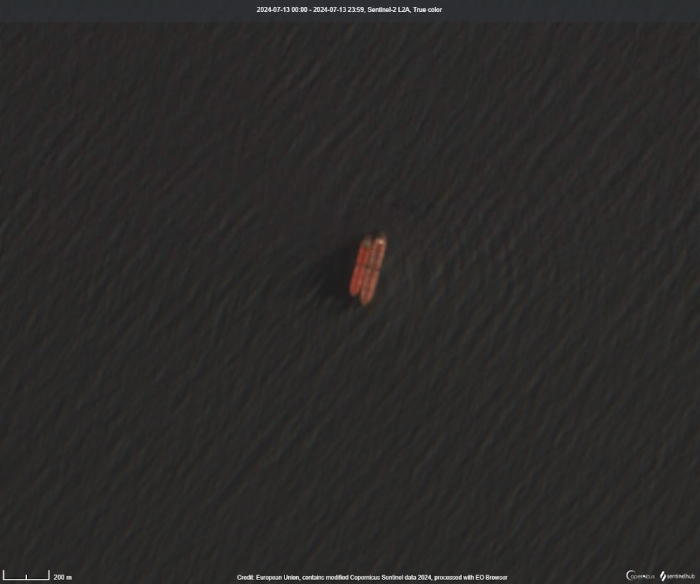Click the start date 2024-07-13 00:00

pyautogui.click(x=282, y=10)
